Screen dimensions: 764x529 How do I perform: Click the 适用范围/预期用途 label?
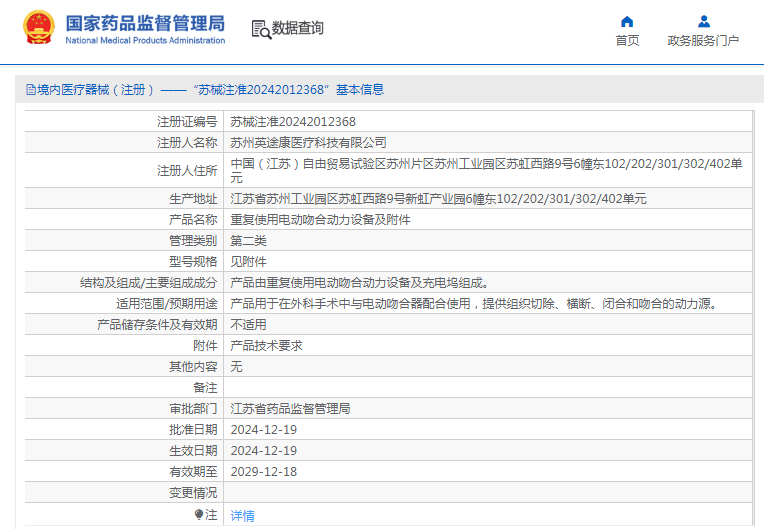[x=167, y=303]
